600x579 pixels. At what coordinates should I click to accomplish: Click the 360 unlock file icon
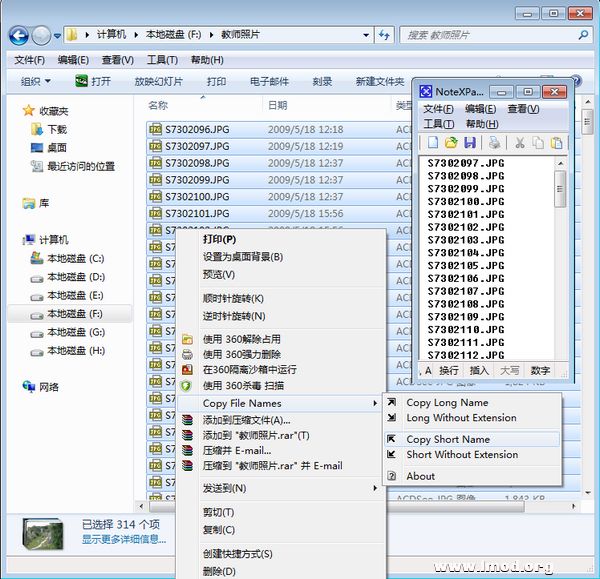(x=187, y=339)
